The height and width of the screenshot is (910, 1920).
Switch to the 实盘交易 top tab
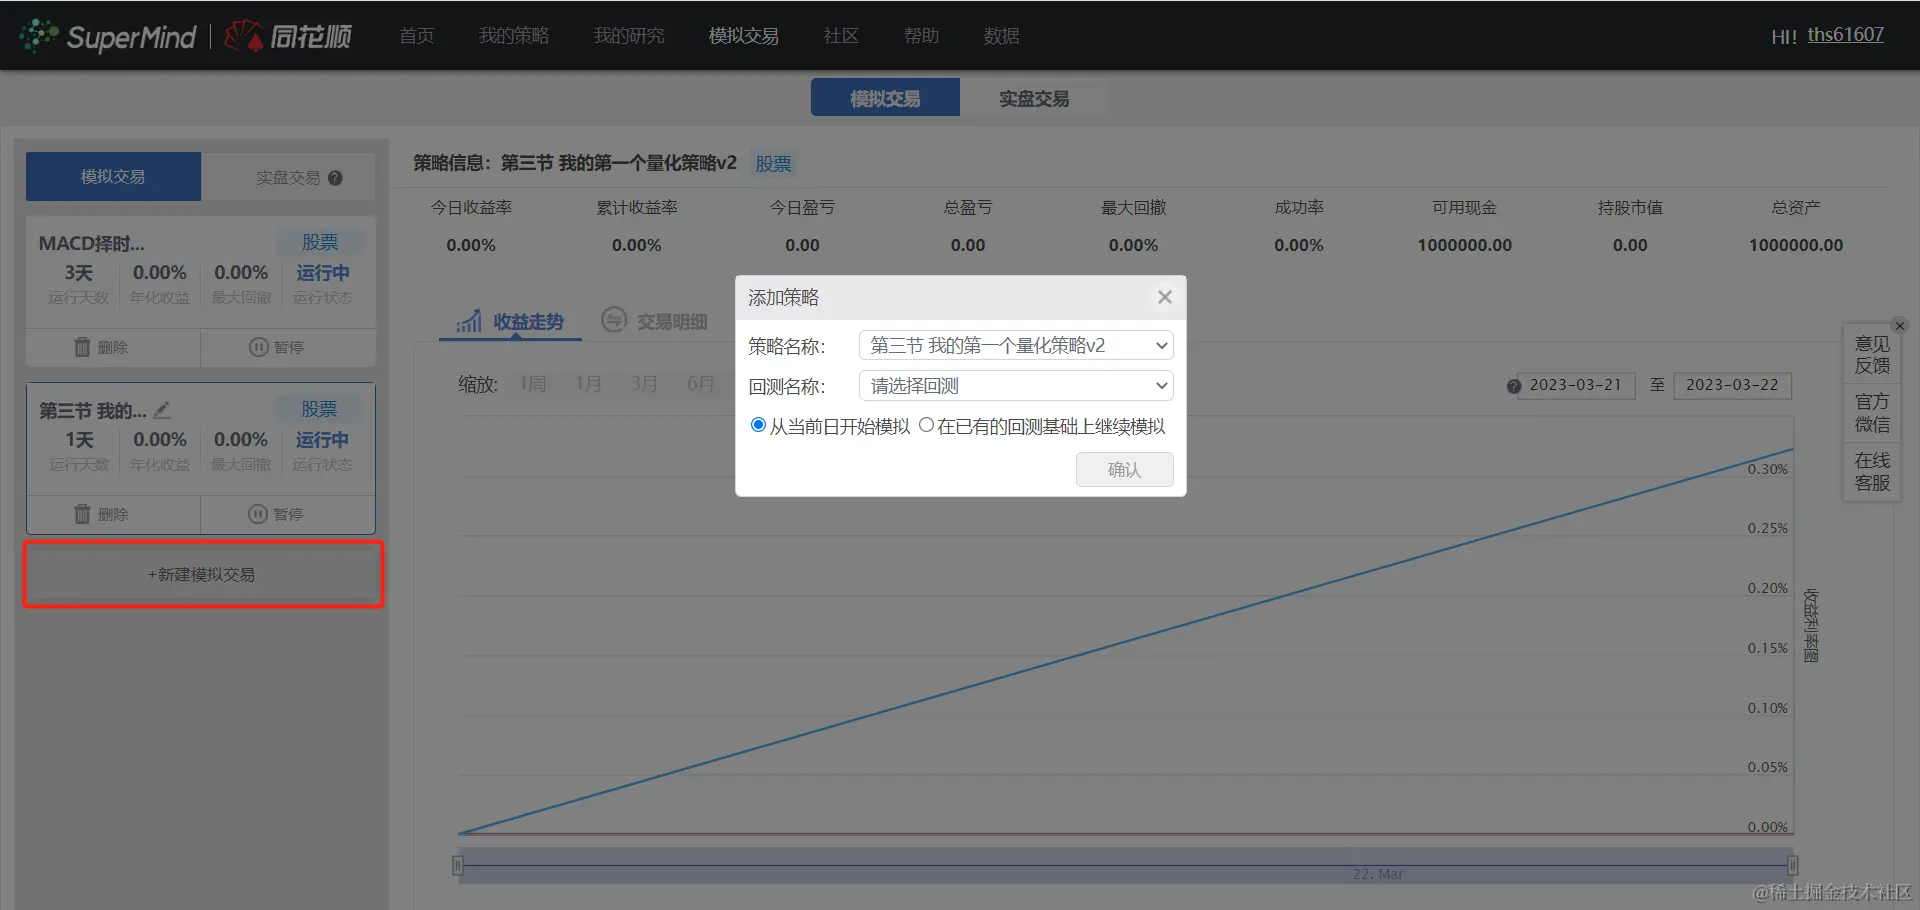tap(1035, 97)
